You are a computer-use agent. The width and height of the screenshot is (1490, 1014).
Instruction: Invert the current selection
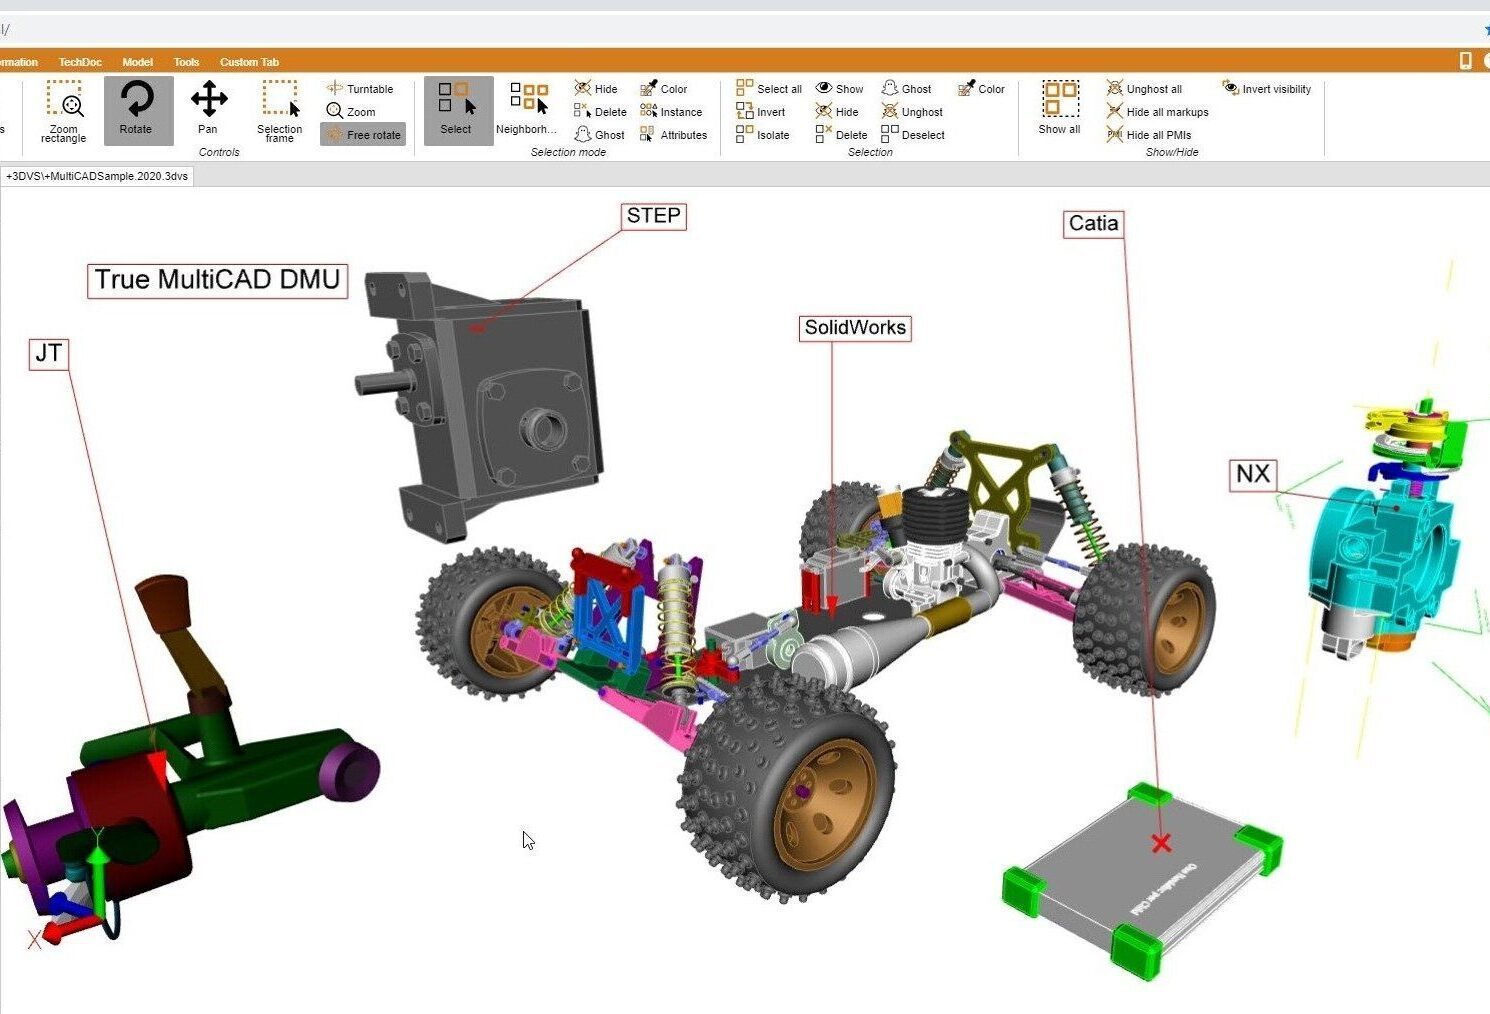(761, 112)
